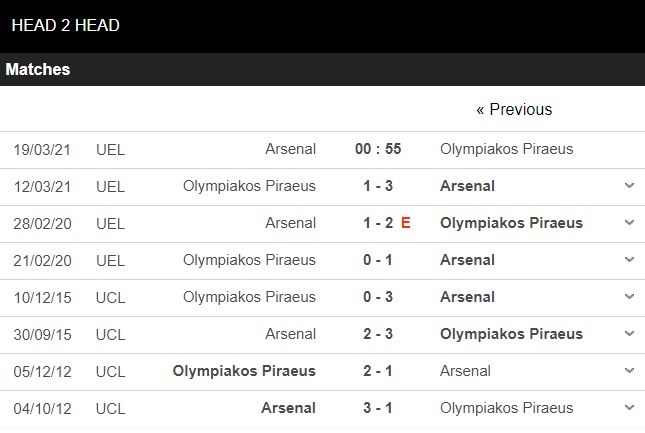Expand the 21/02/20 match row chevron
Screen dimensions: 645x433
click(x=629, y=260)
